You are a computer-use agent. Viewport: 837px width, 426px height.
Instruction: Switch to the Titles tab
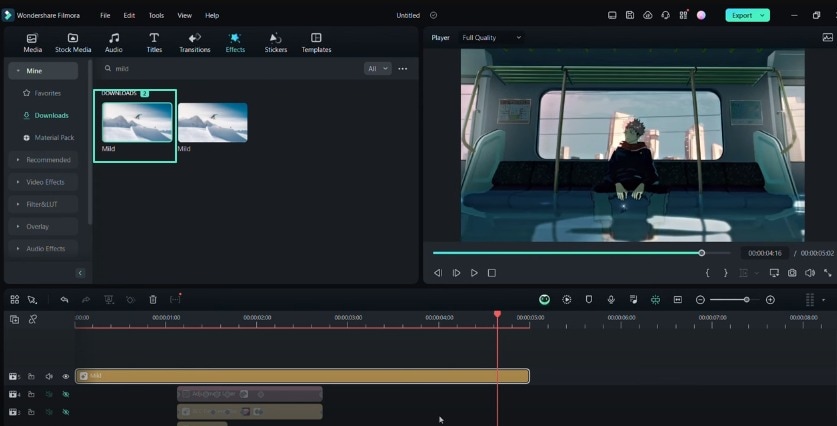coord(154,43)
